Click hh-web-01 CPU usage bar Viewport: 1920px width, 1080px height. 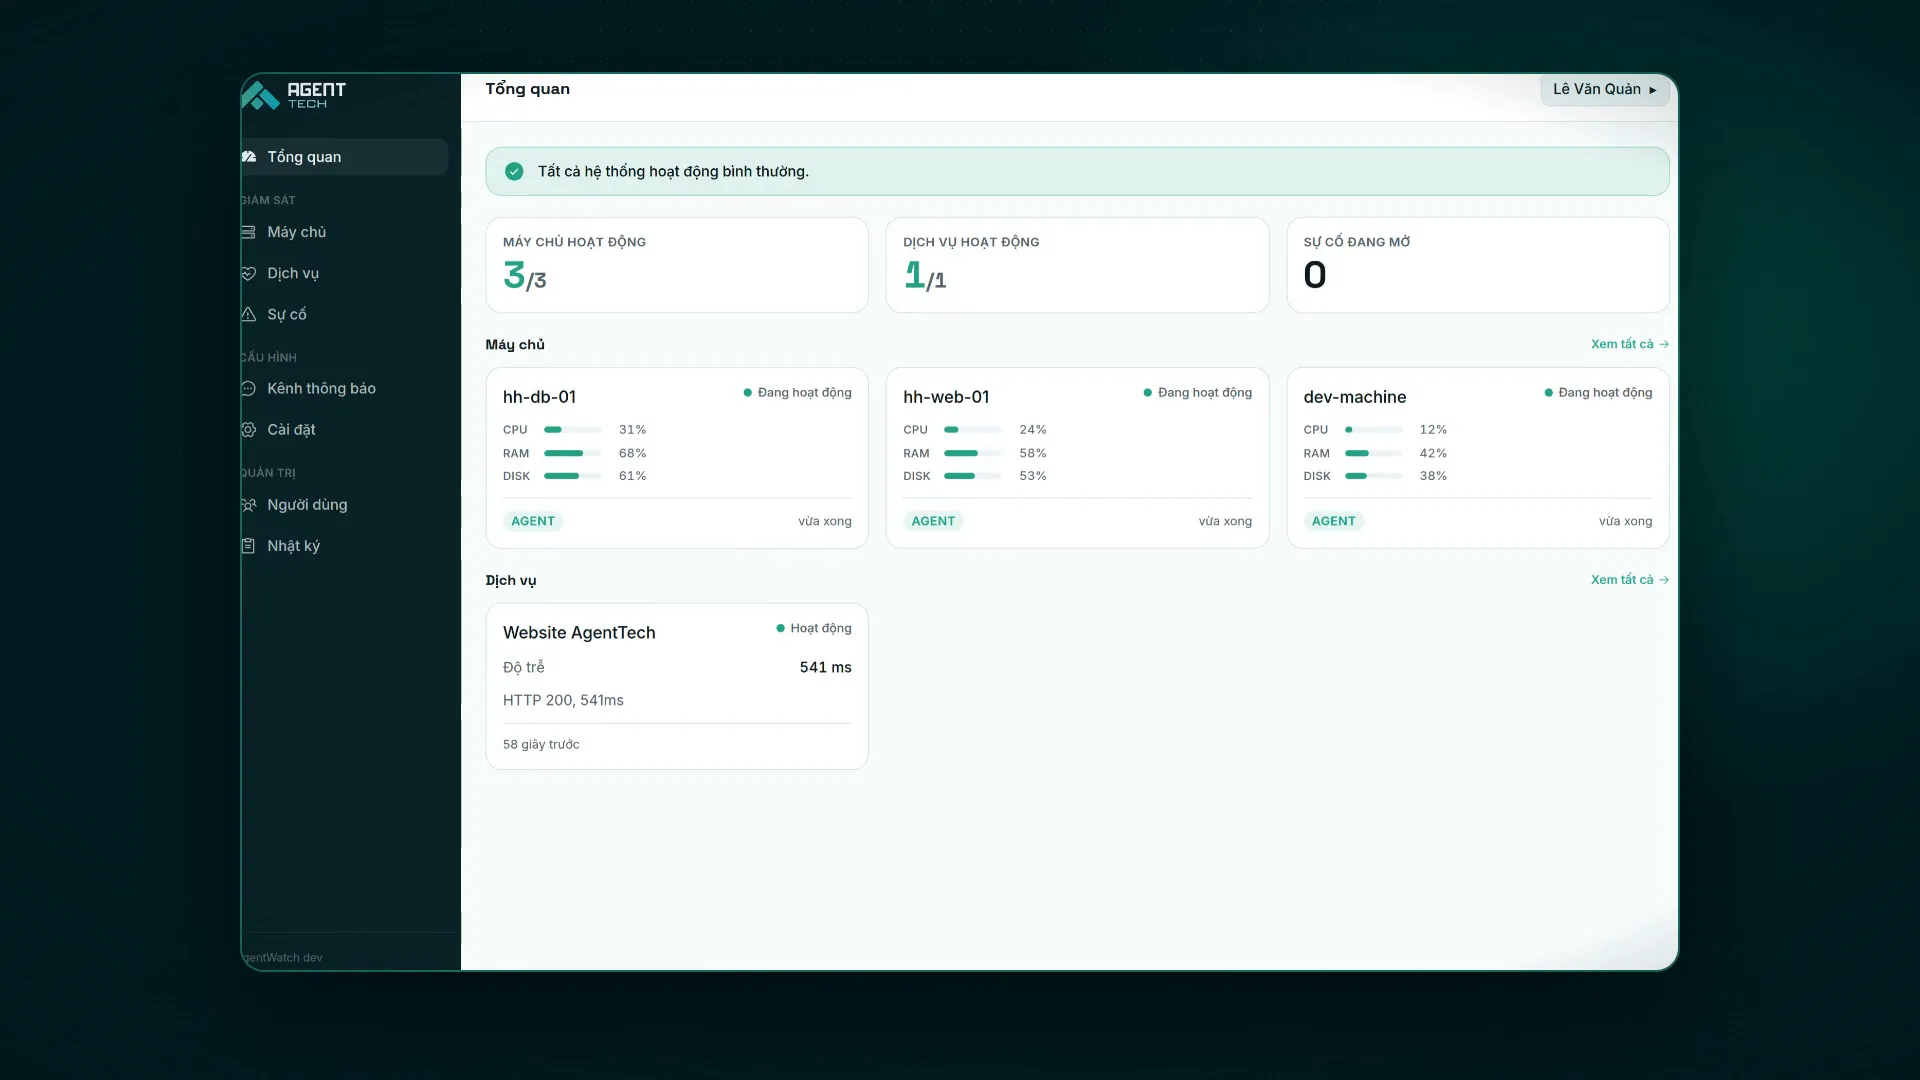pyautogui.click(x=973, y=430)
